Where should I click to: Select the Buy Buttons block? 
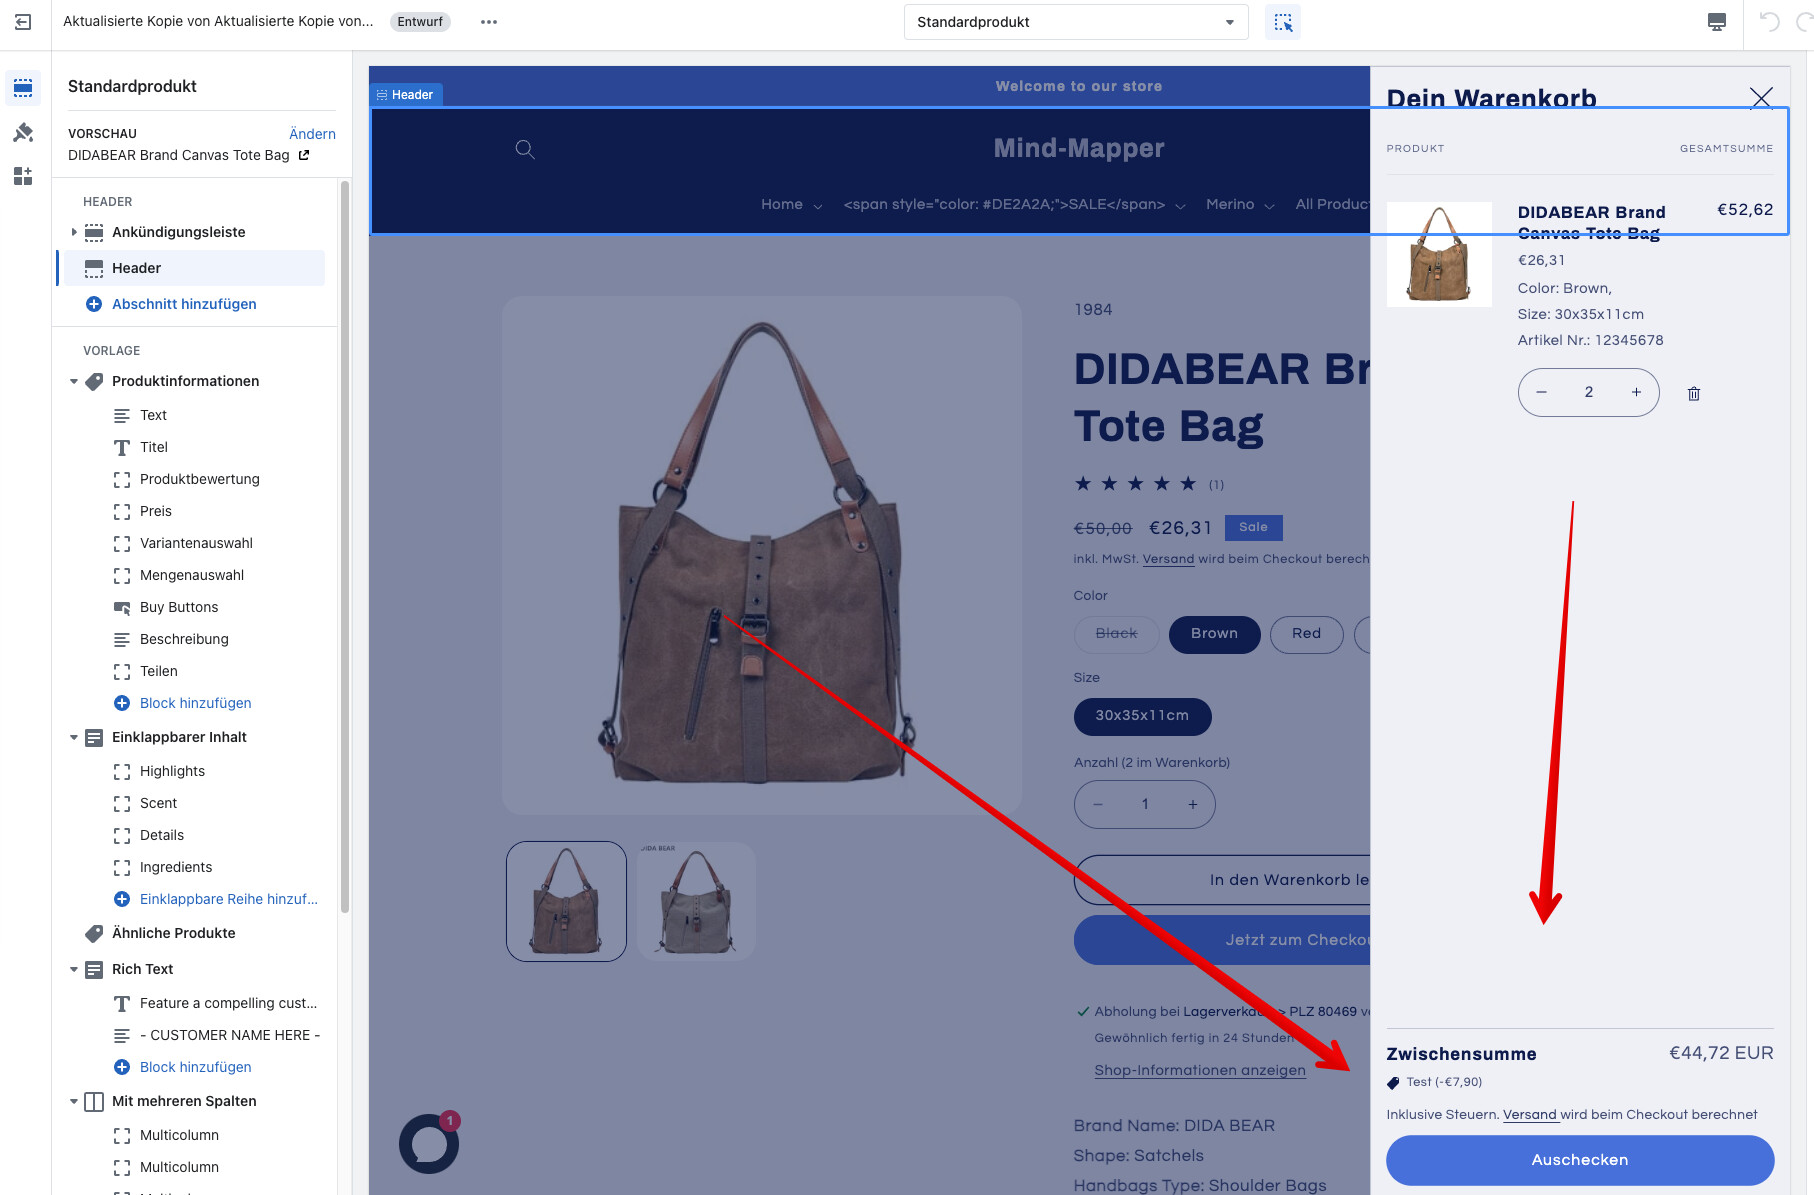tap(179, 607)
